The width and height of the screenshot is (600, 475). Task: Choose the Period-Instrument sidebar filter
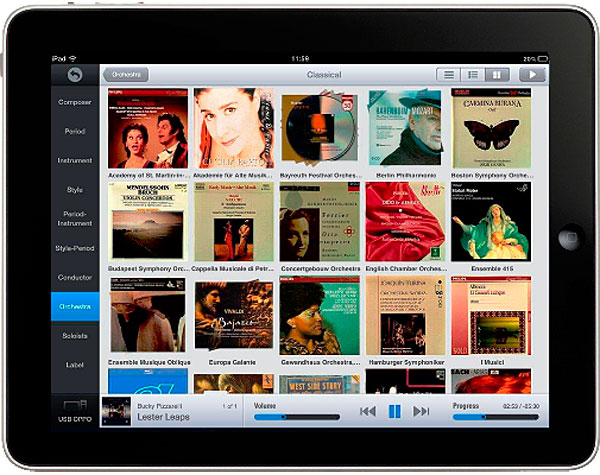click(x=75, y=218)
